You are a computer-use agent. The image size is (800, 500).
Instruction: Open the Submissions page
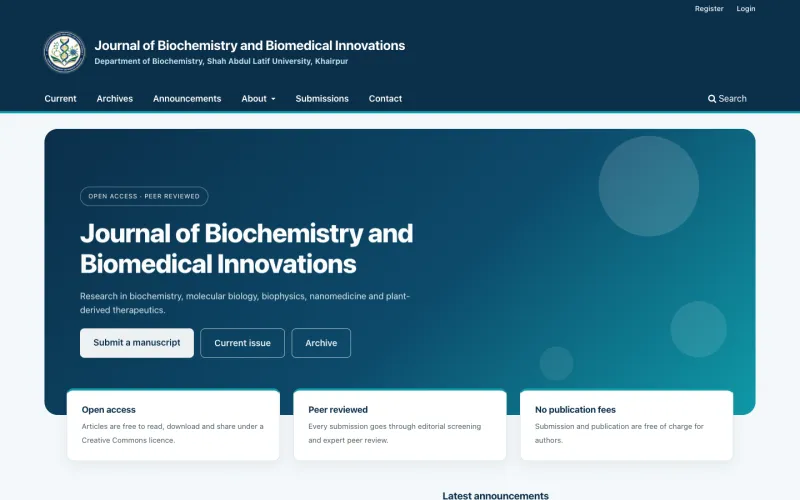click(x=322, y=98)
